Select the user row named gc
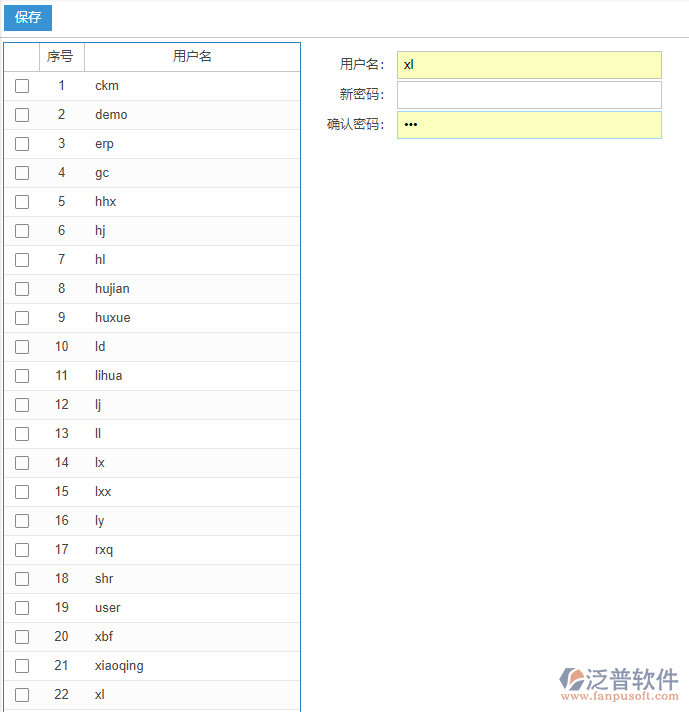Screen dimensions: 689x712 point(102,173)
